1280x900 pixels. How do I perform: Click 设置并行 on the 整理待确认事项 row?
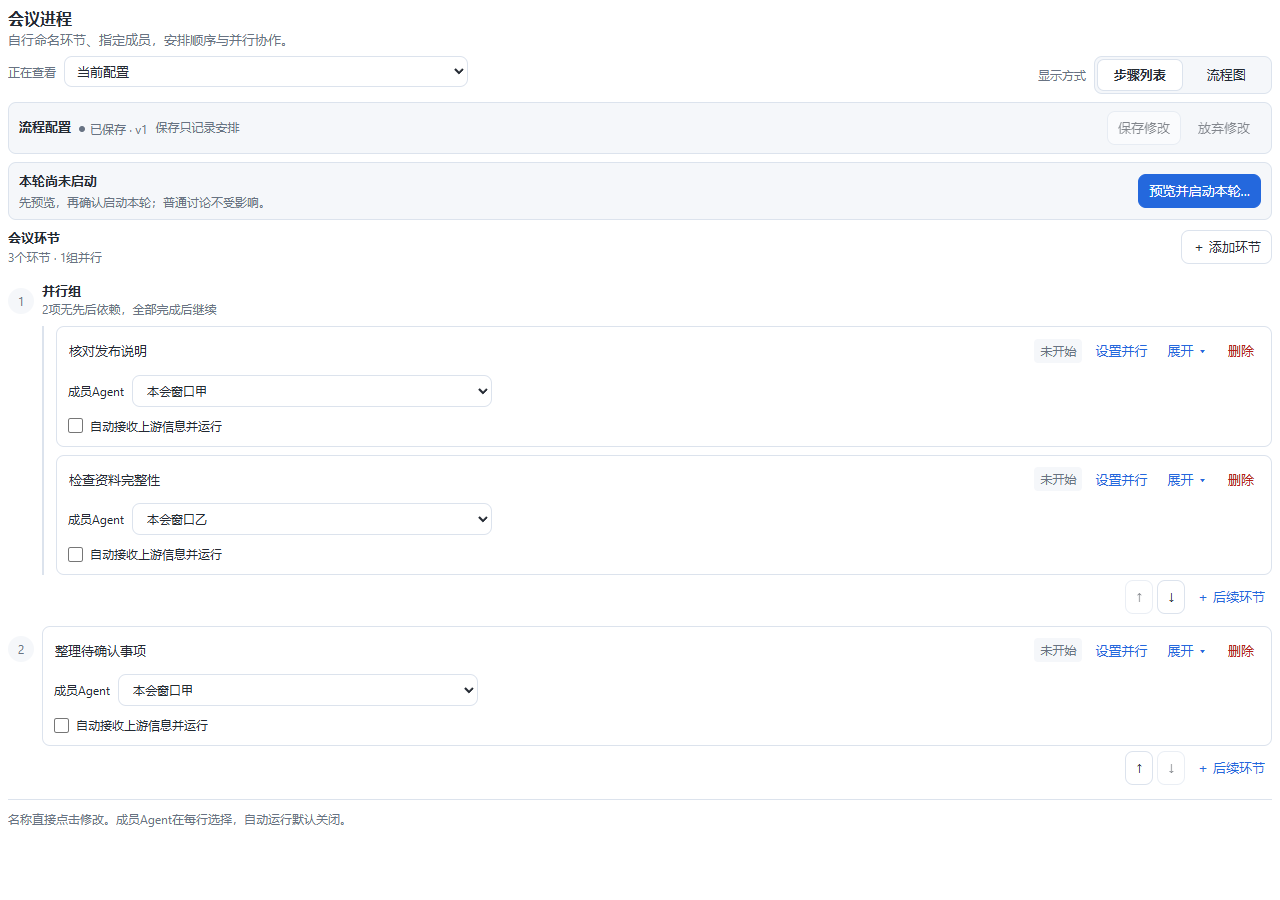[1121, 651]
